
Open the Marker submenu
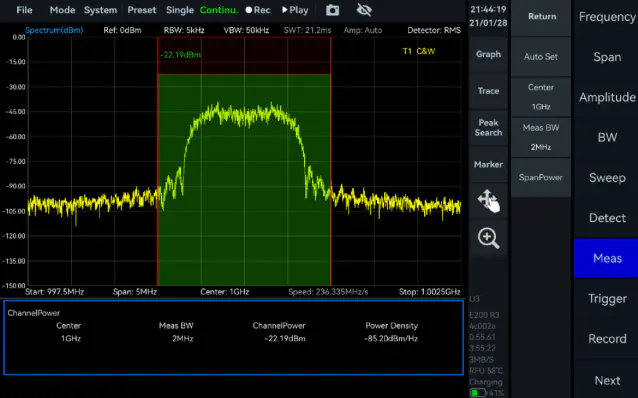[x=488, y=164]
